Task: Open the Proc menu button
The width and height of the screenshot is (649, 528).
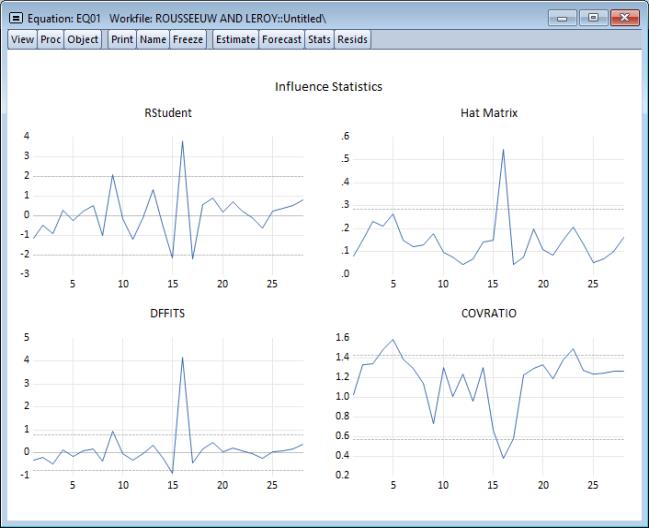Action: (50, 39)
